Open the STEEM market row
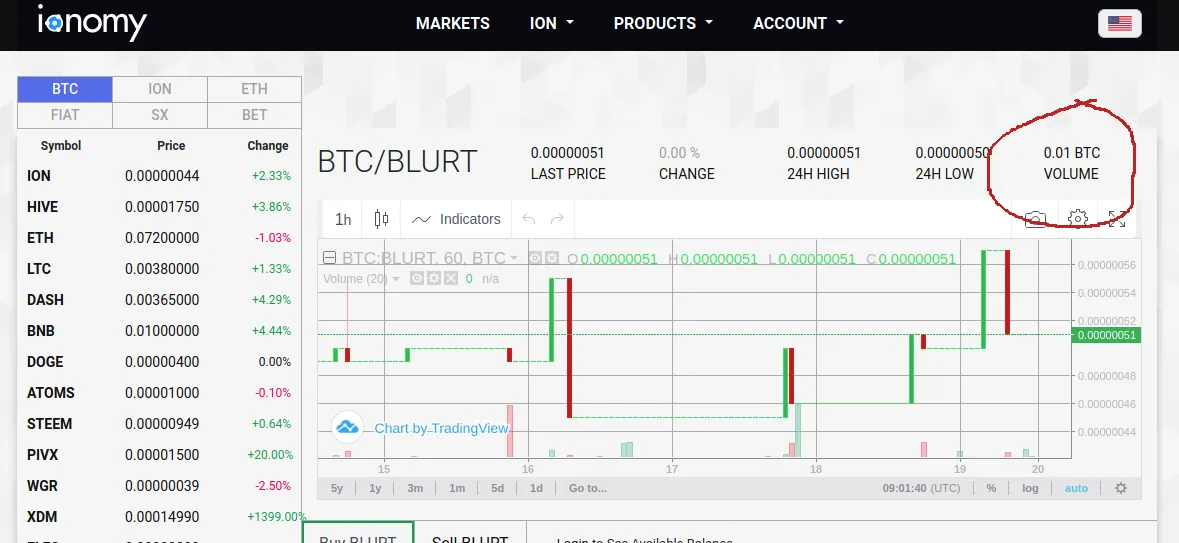This screenshot has height=543, width=1179. click(x=159, y=423)
